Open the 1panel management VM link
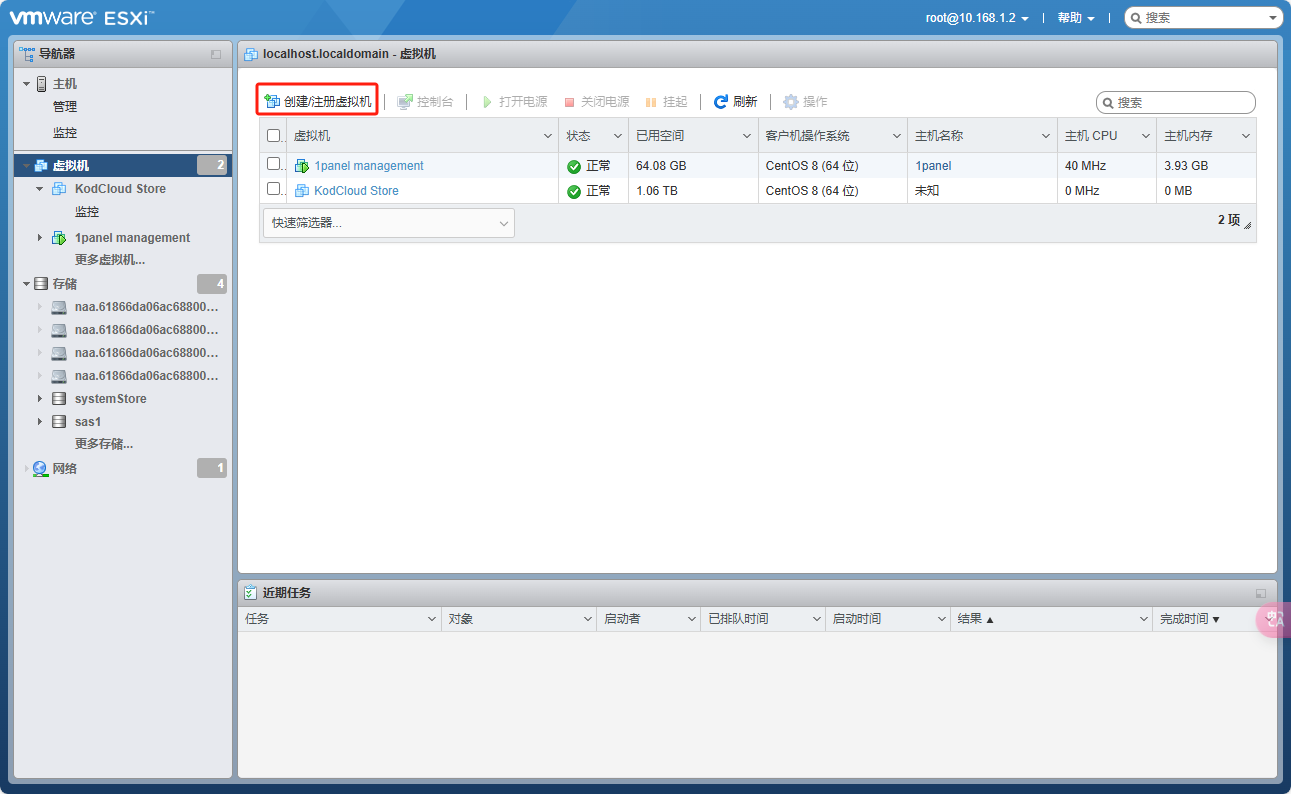 tap(369, 166)
